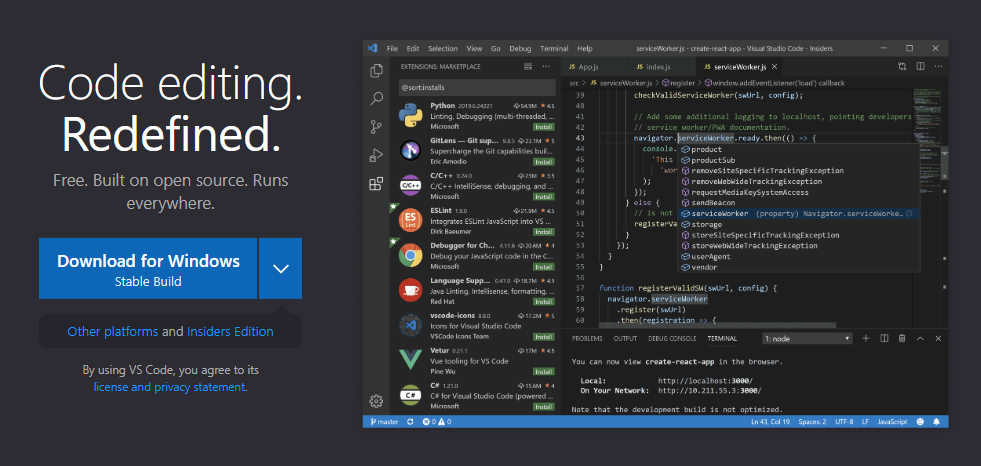Open license and privacy statement link
Viewport: 981px width, 466px height.
click(x=169, y=387)
